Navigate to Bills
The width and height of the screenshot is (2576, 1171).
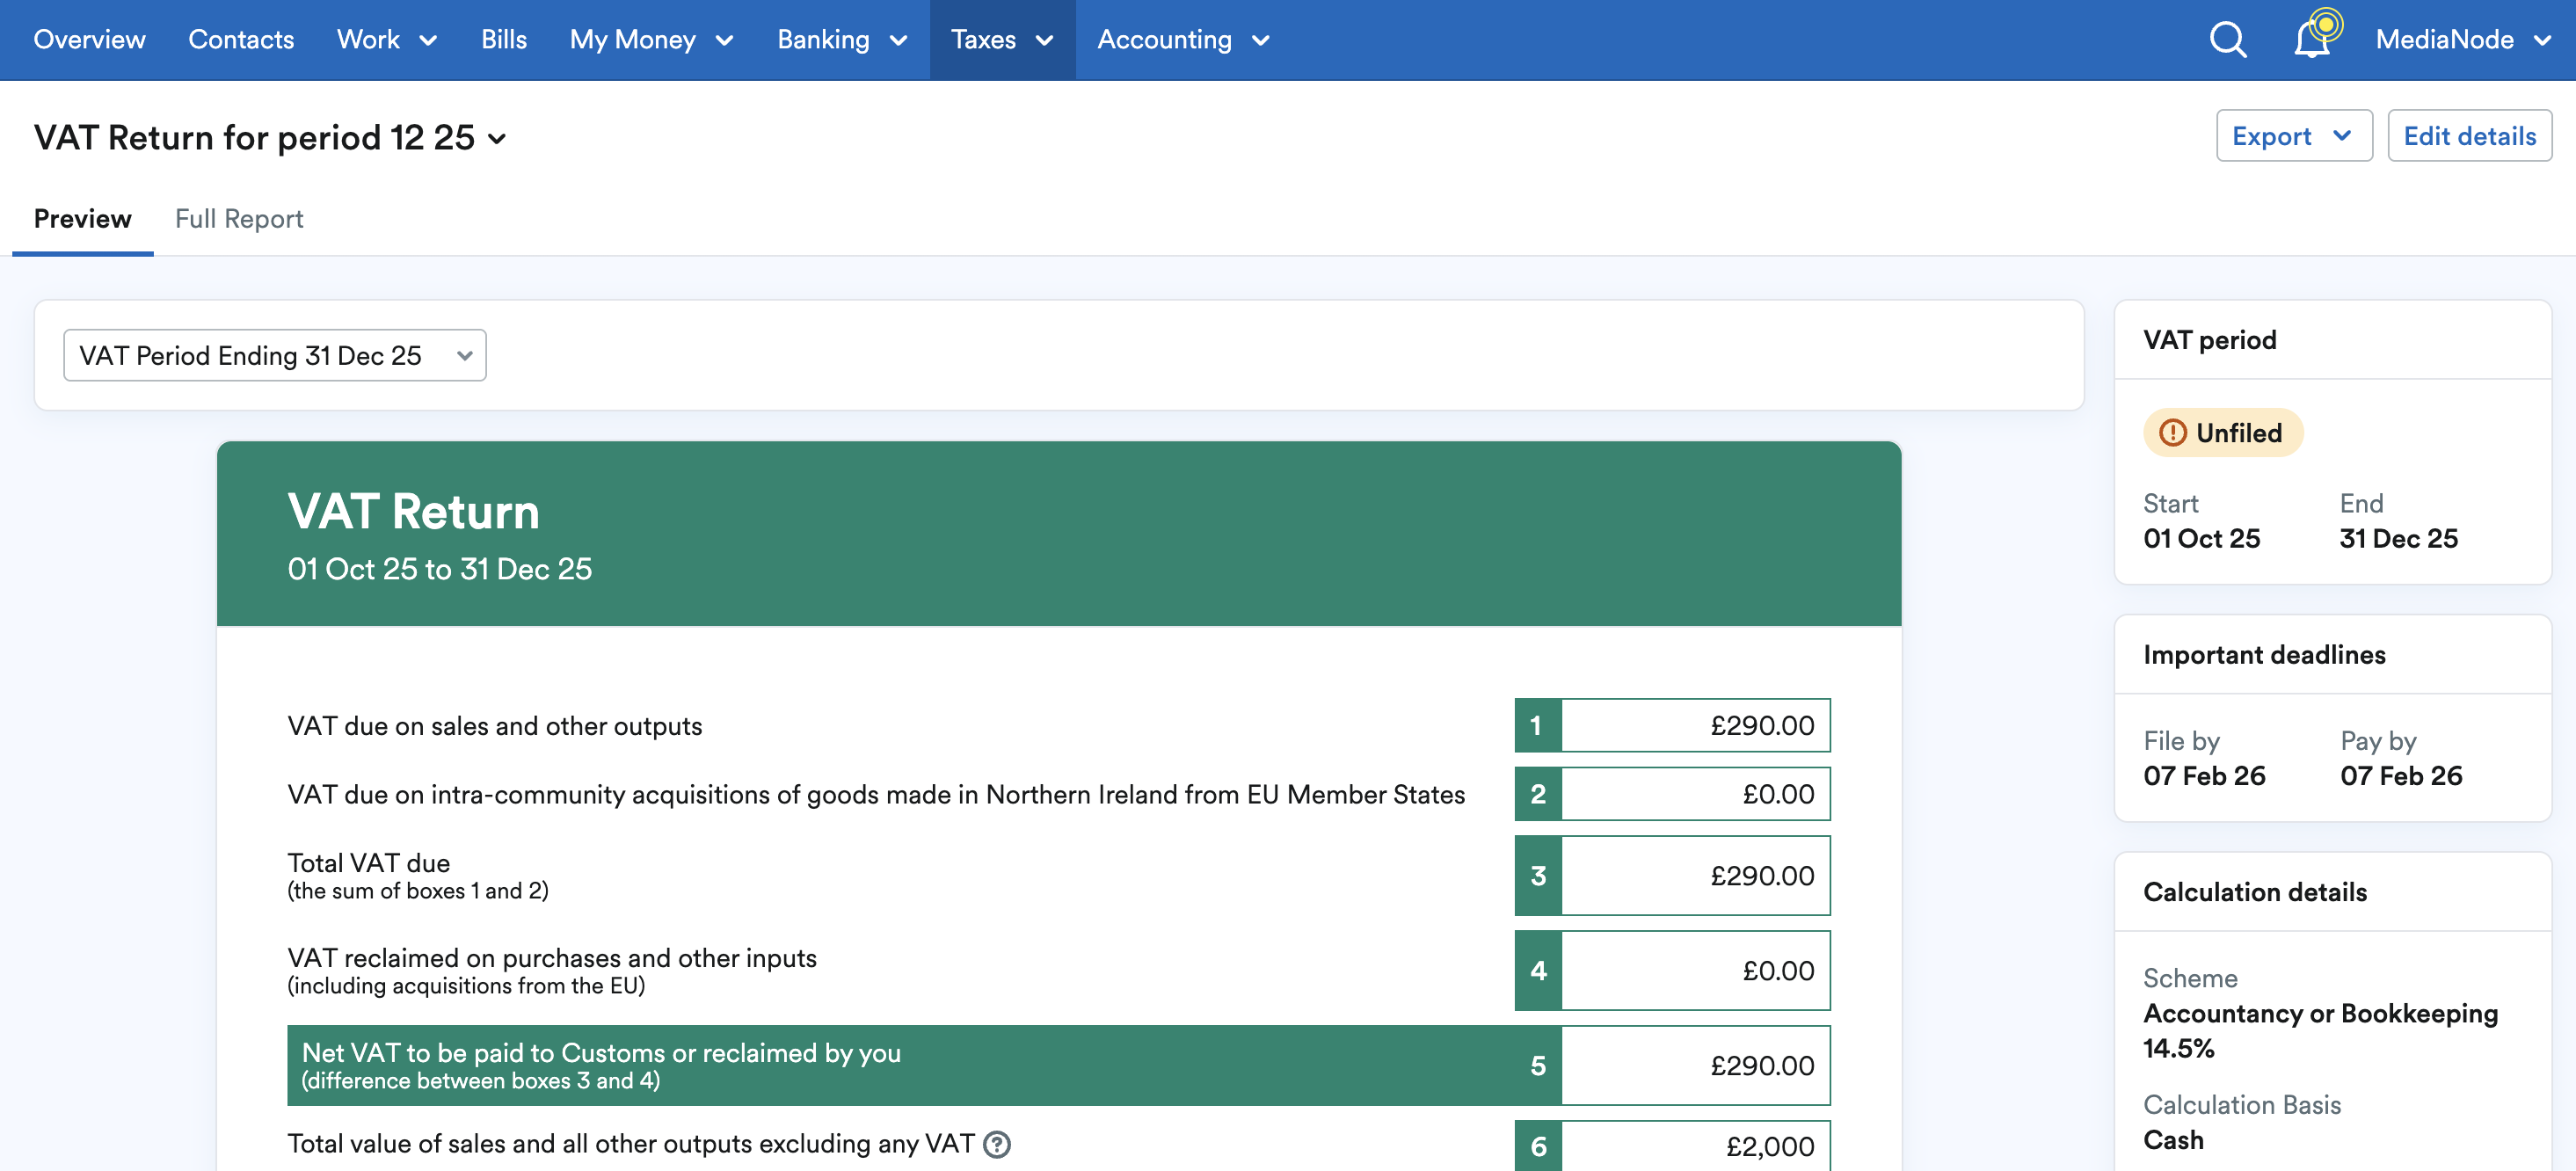503,40
